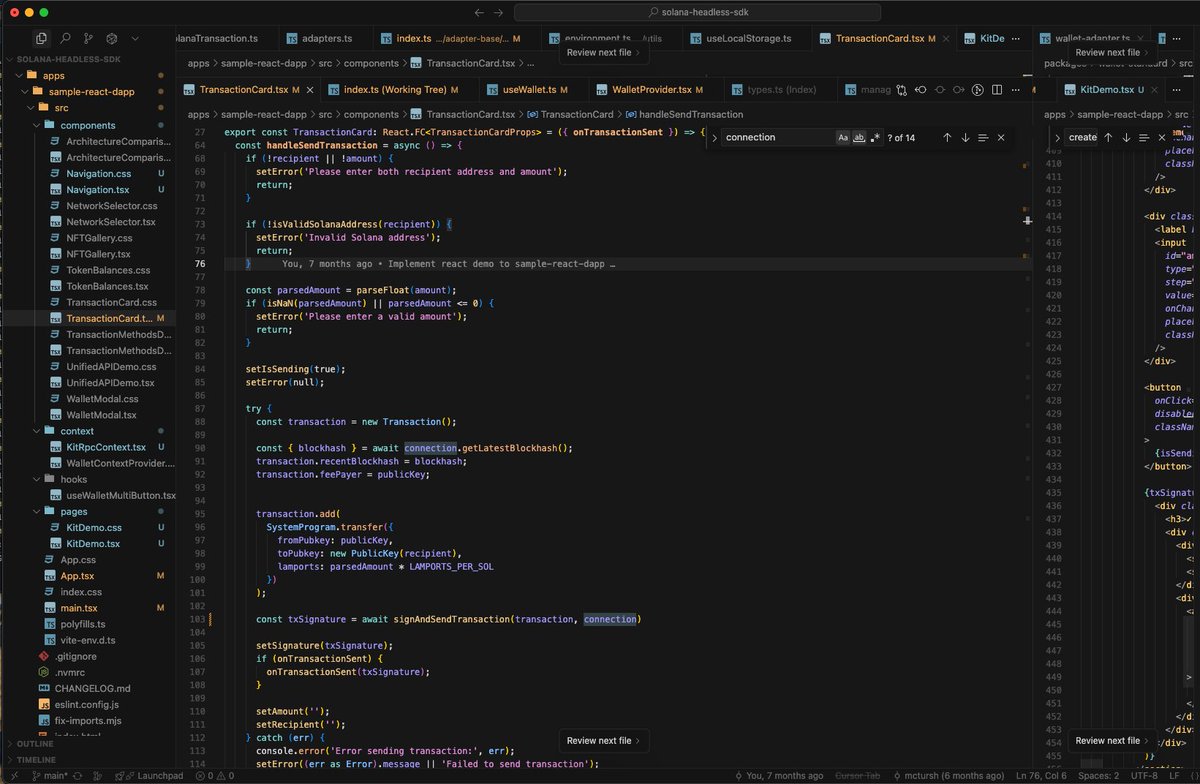Go to next match for connection
The height and width of the screenshot is (784, 1200).
(965, 137)
